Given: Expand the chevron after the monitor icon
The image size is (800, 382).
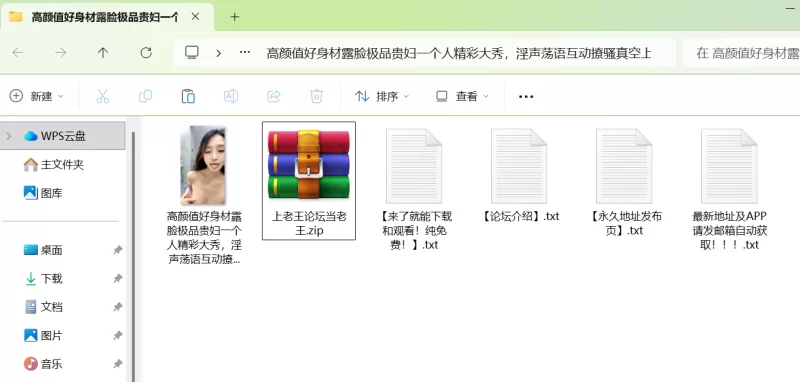Looking at the screenshot, I should point(218,53).
